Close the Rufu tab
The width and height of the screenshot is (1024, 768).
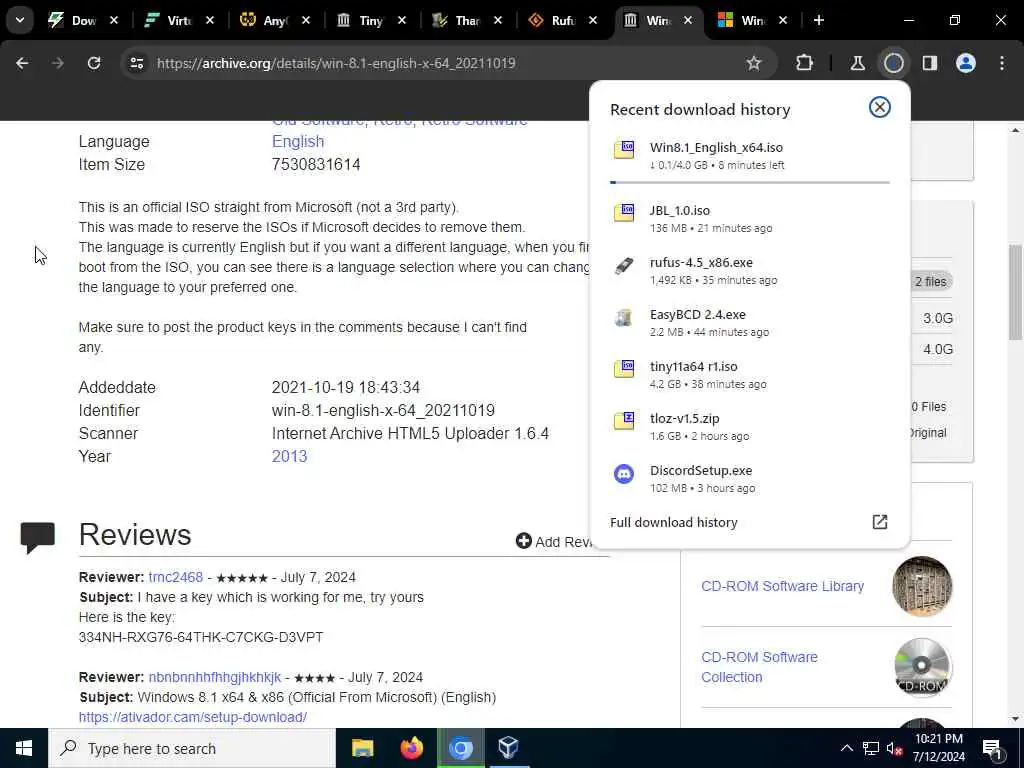tap(593, 20)
